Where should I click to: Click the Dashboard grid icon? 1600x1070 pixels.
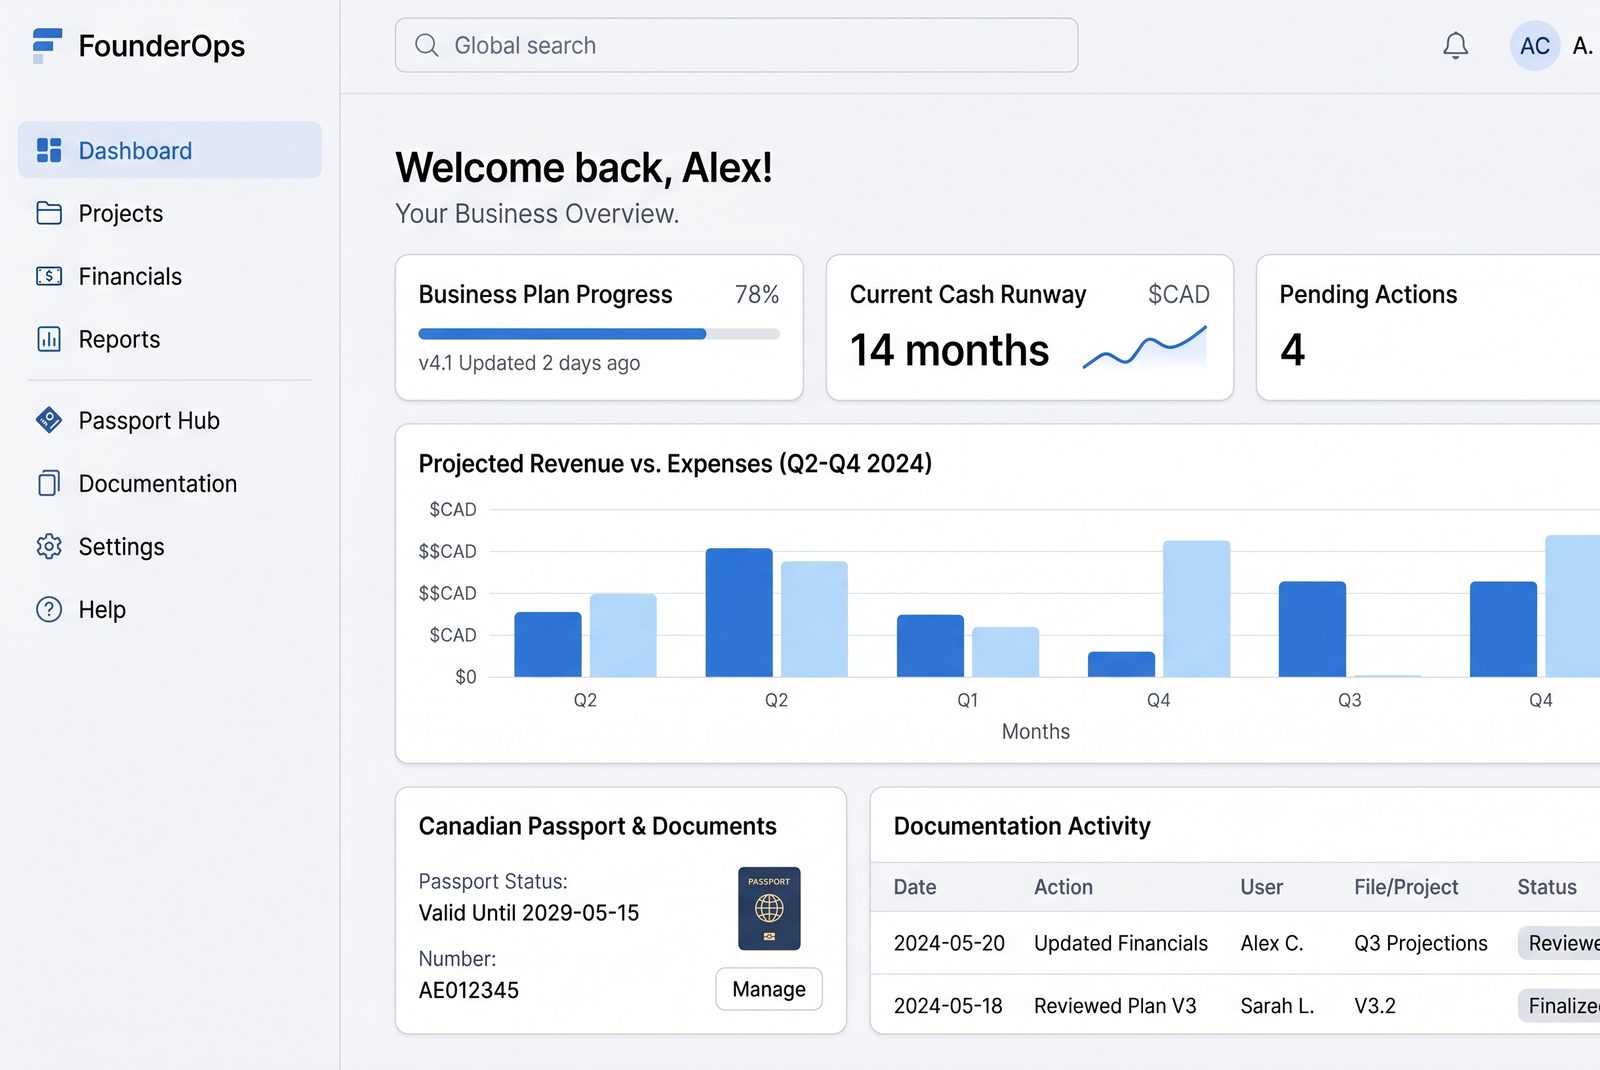(x=49, y=150)
